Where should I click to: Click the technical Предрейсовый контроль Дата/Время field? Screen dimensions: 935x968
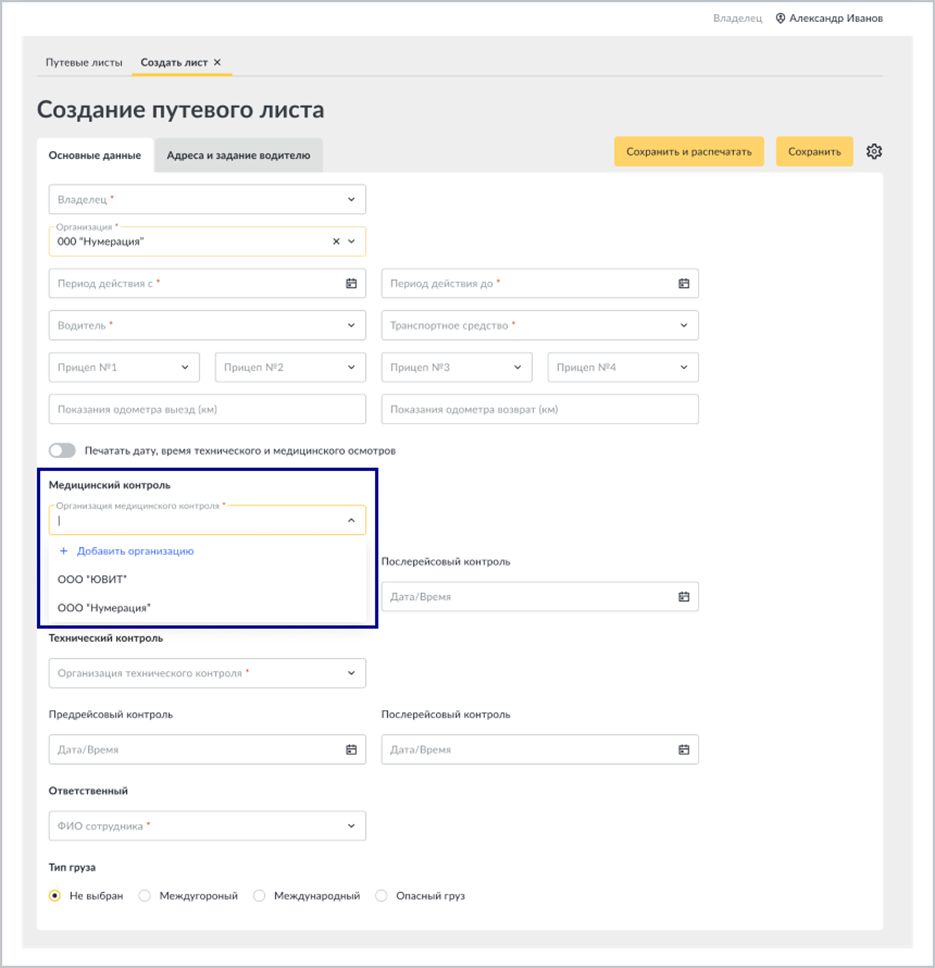pos(207,749)
